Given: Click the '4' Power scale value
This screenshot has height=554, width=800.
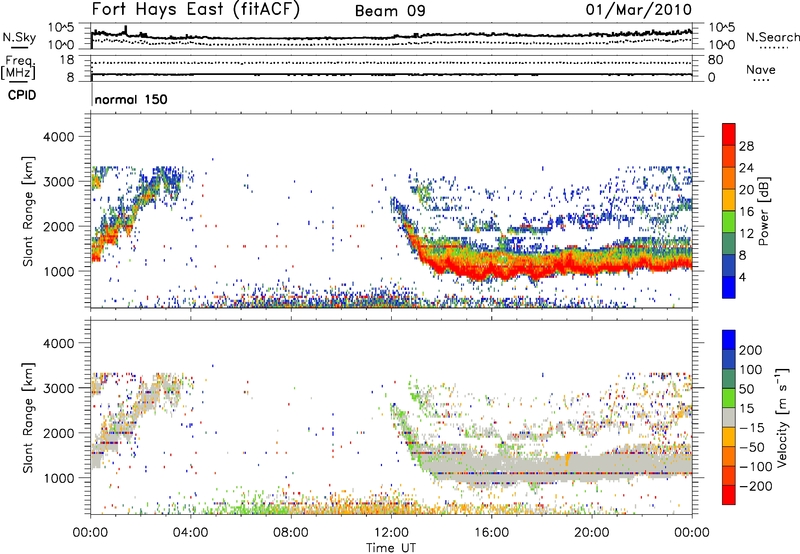Looking at the screenshot, I should click(x=742, y=277).
